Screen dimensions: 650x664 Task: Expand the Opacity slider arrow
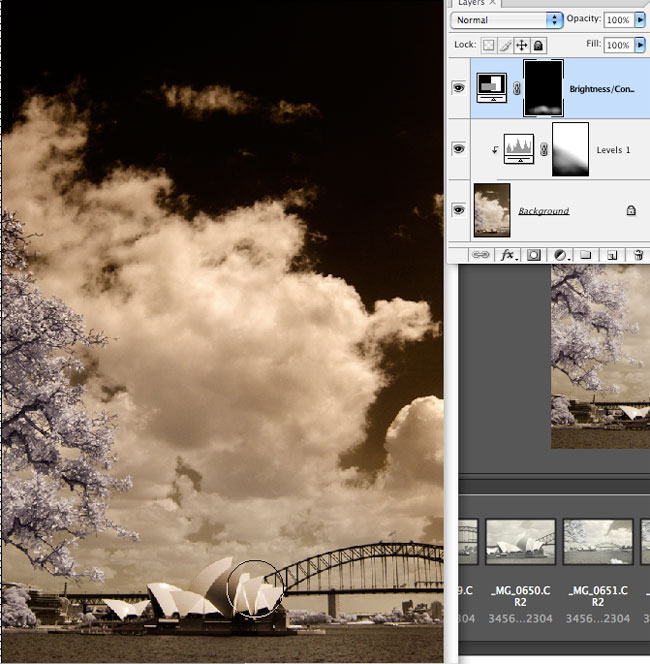[x=640, y=20]
